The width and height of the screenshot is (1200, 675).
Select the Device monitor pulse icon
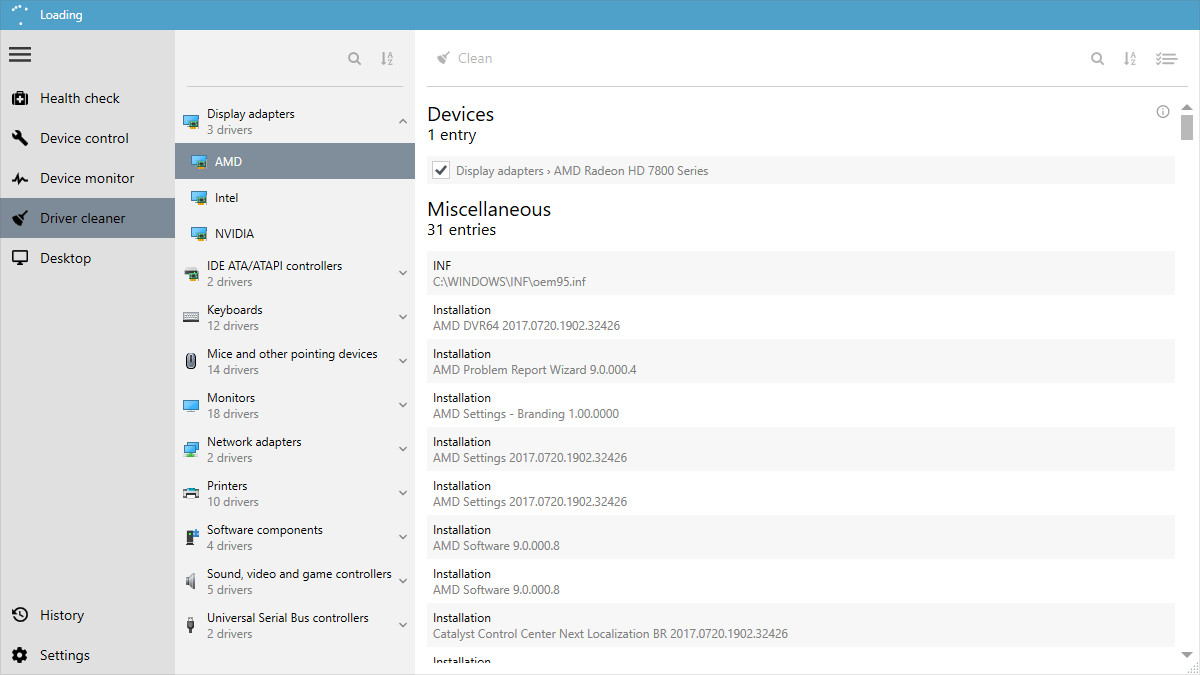(20, 177)
